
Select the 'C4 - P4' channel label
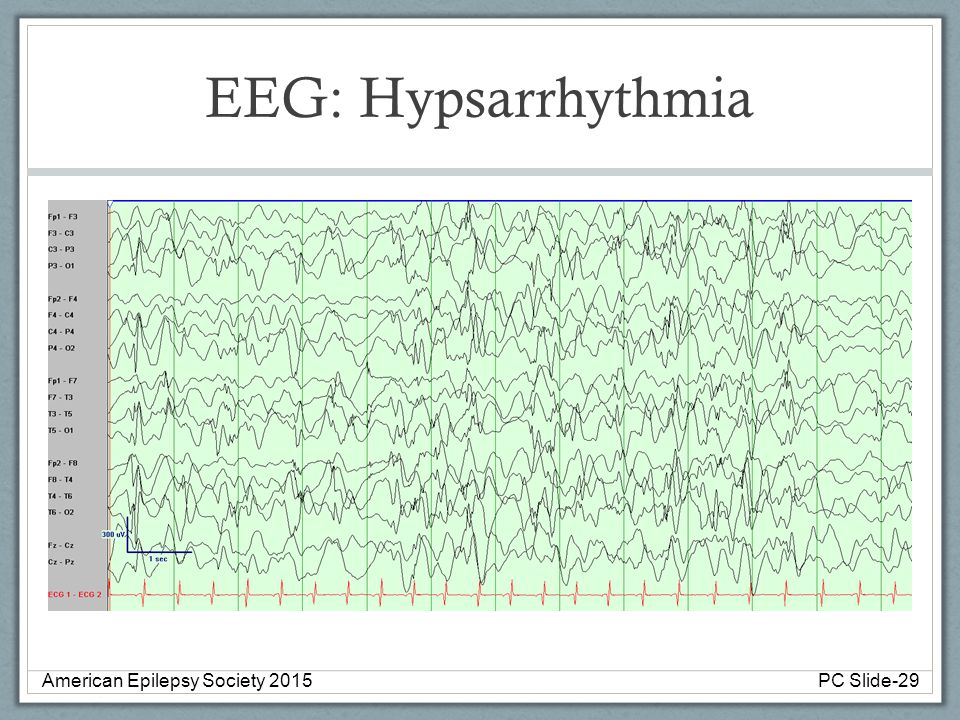tap(61, 331)
